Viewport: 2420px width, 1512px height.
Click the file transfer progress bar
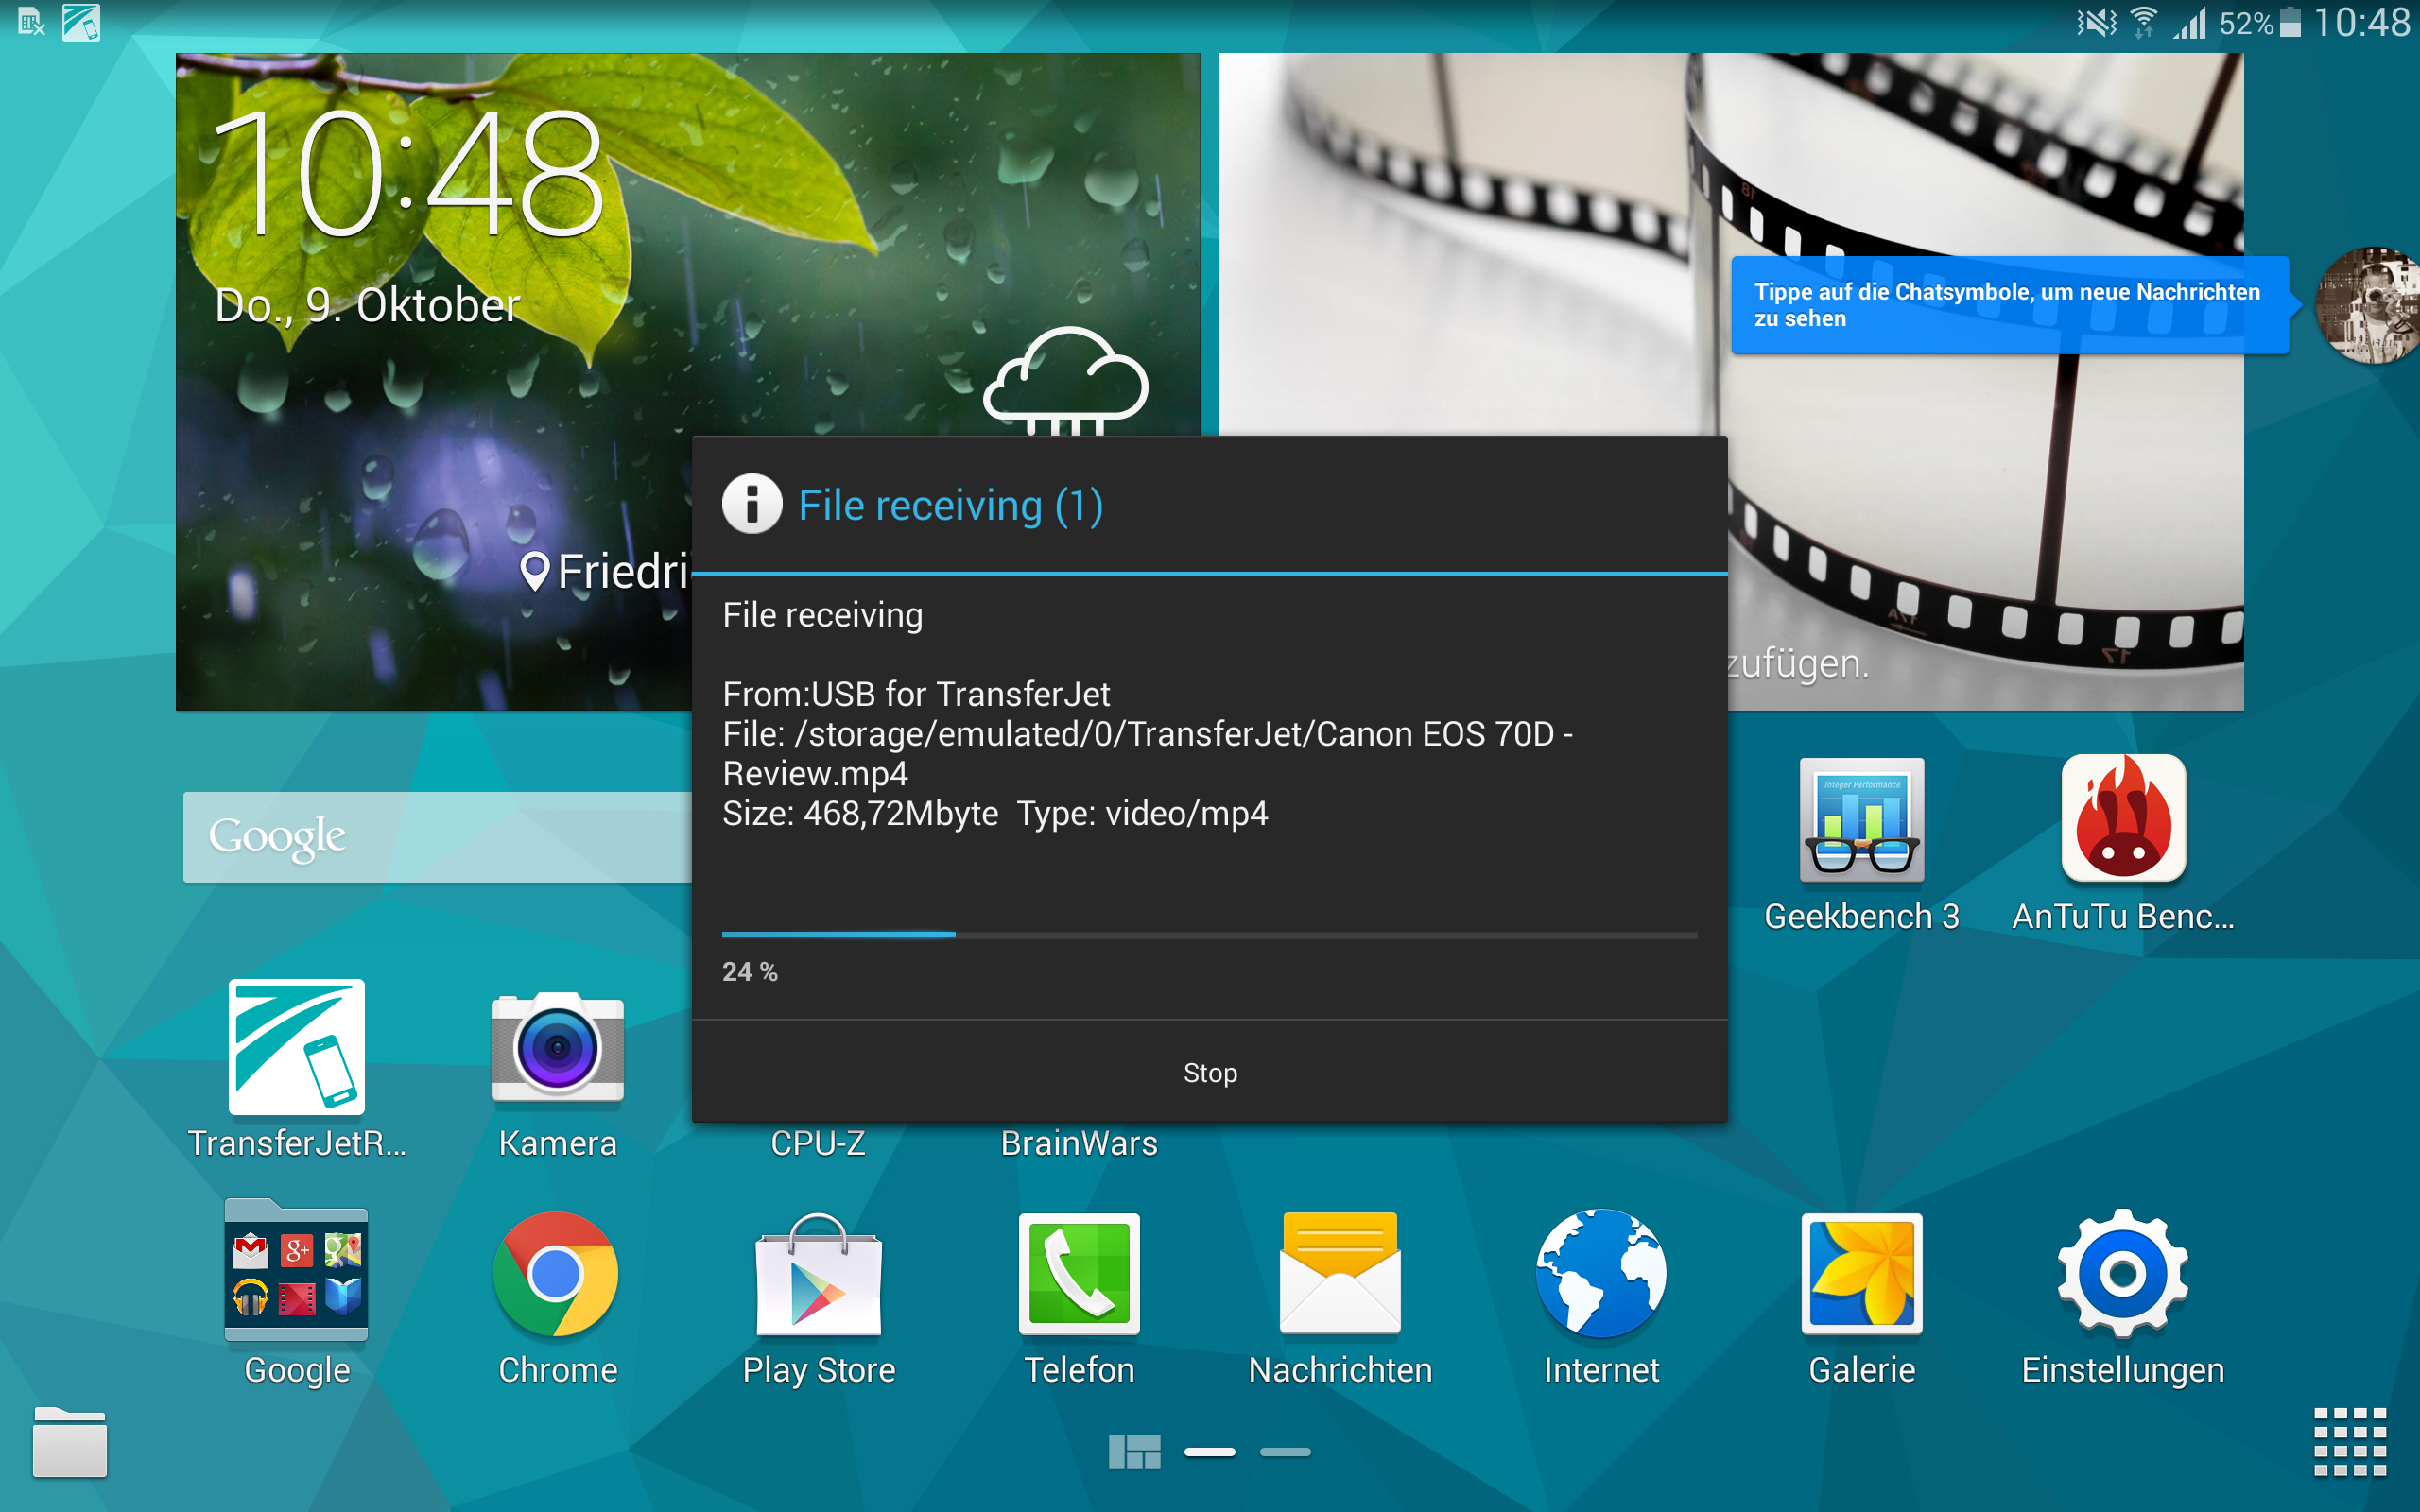click(x=1209, y=935)
